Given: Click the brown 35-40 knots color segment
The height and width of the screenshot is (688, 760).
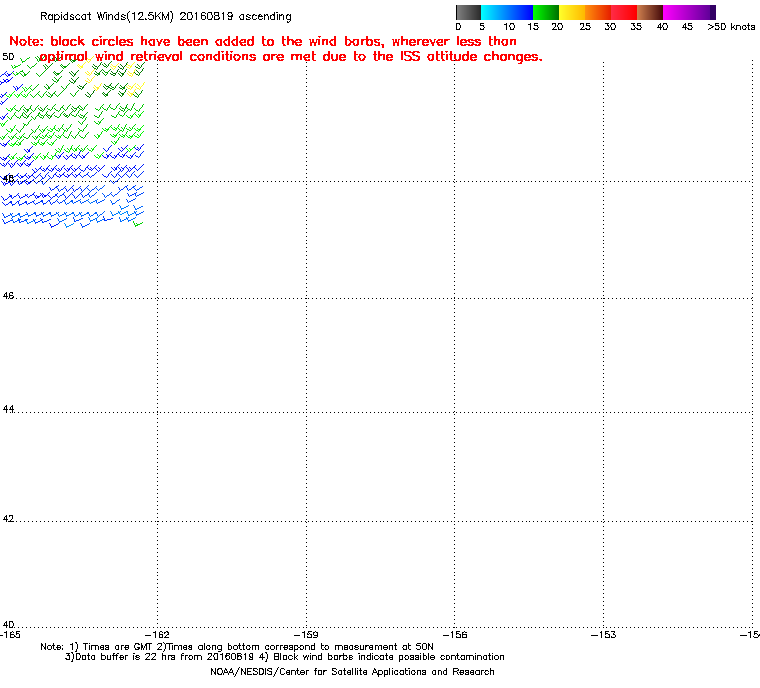Looking at the screenshot, I should 649,12.
